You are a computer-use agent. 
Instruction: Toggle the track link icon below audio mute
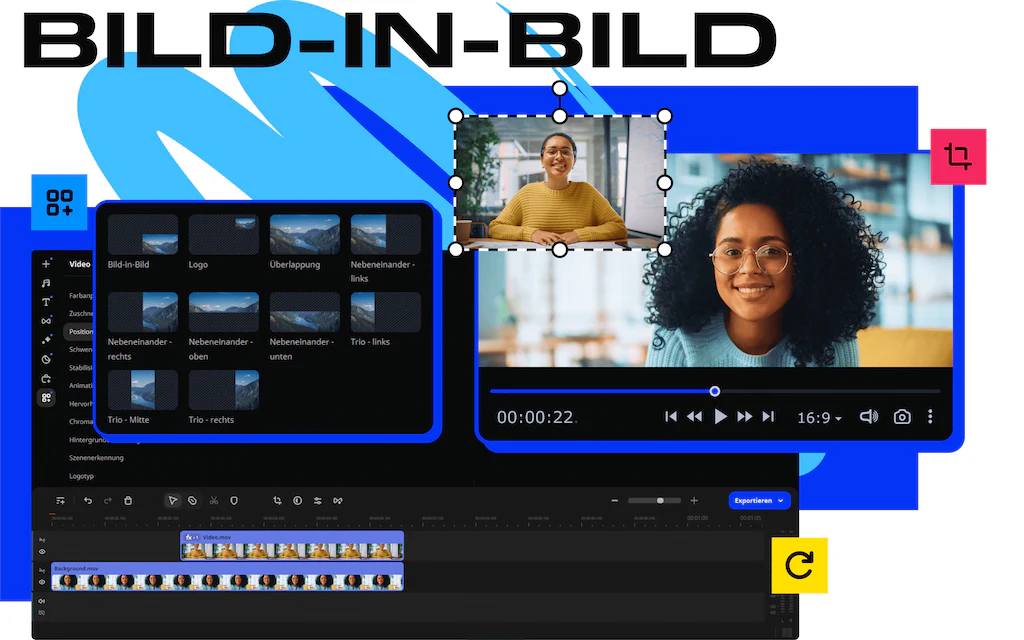pyautogui.click(x=42, y=613)
